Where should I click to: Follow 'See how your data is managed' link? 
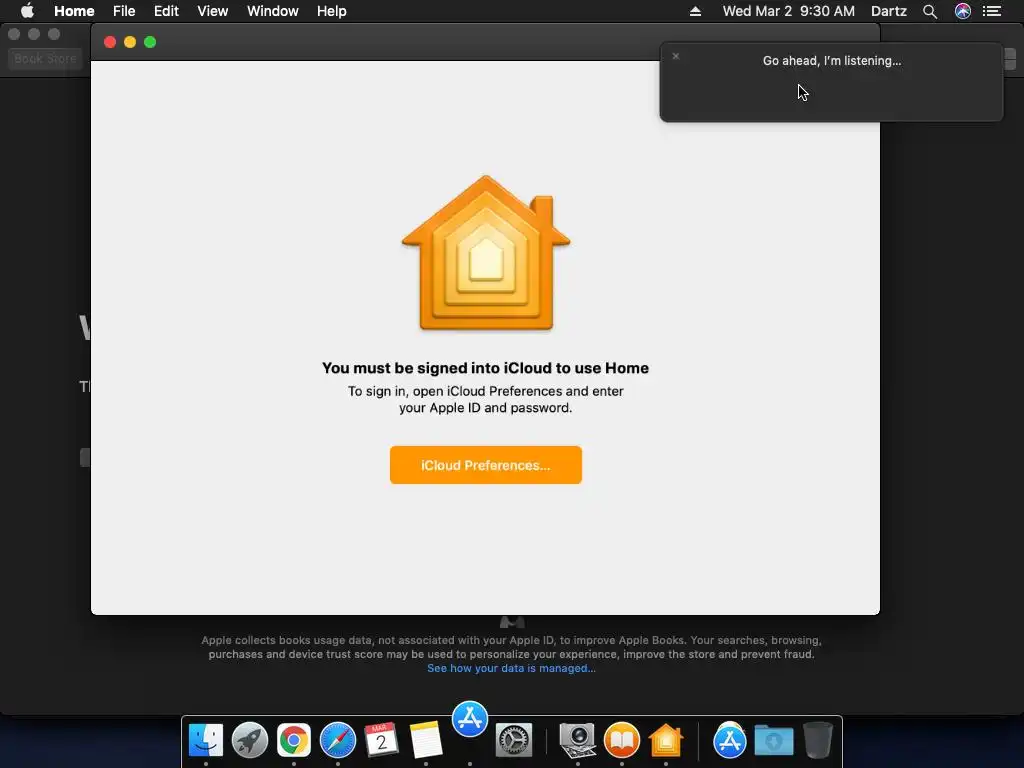coord(511,668)
